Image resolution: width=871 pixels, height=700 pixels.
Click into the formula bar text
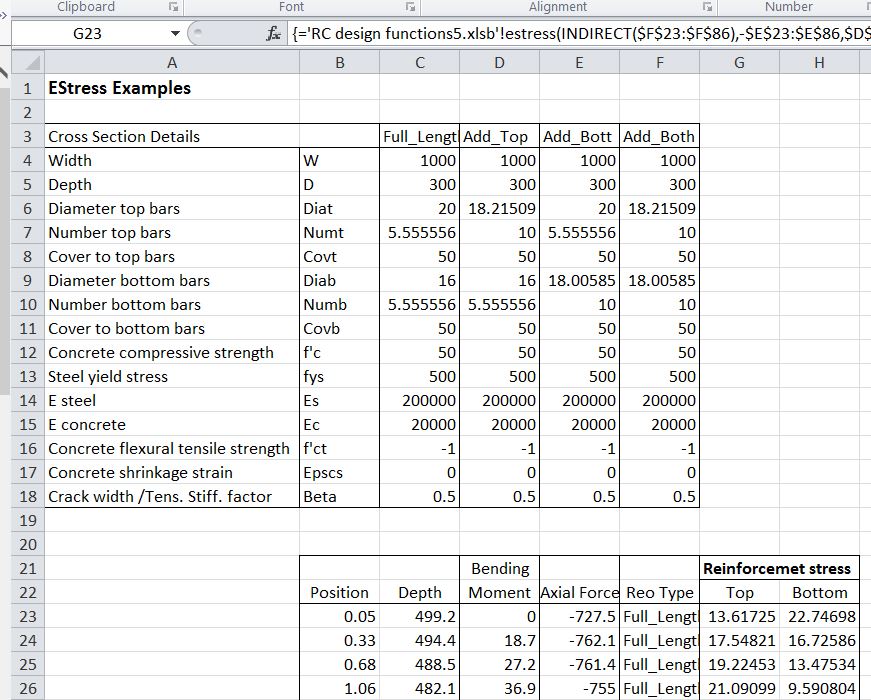[x=580, y=34]
